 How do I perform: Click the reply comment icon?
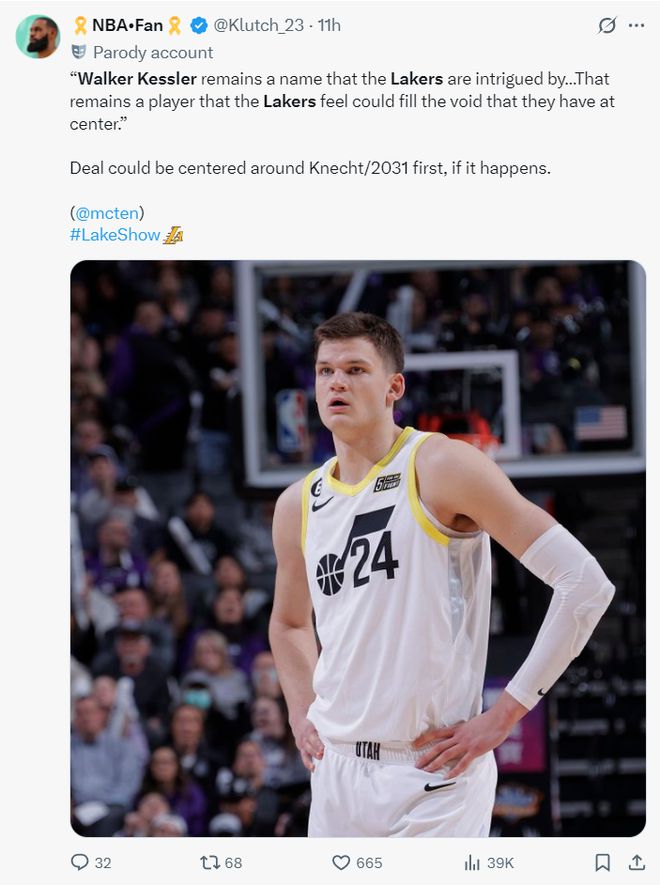tap(79, 862)
